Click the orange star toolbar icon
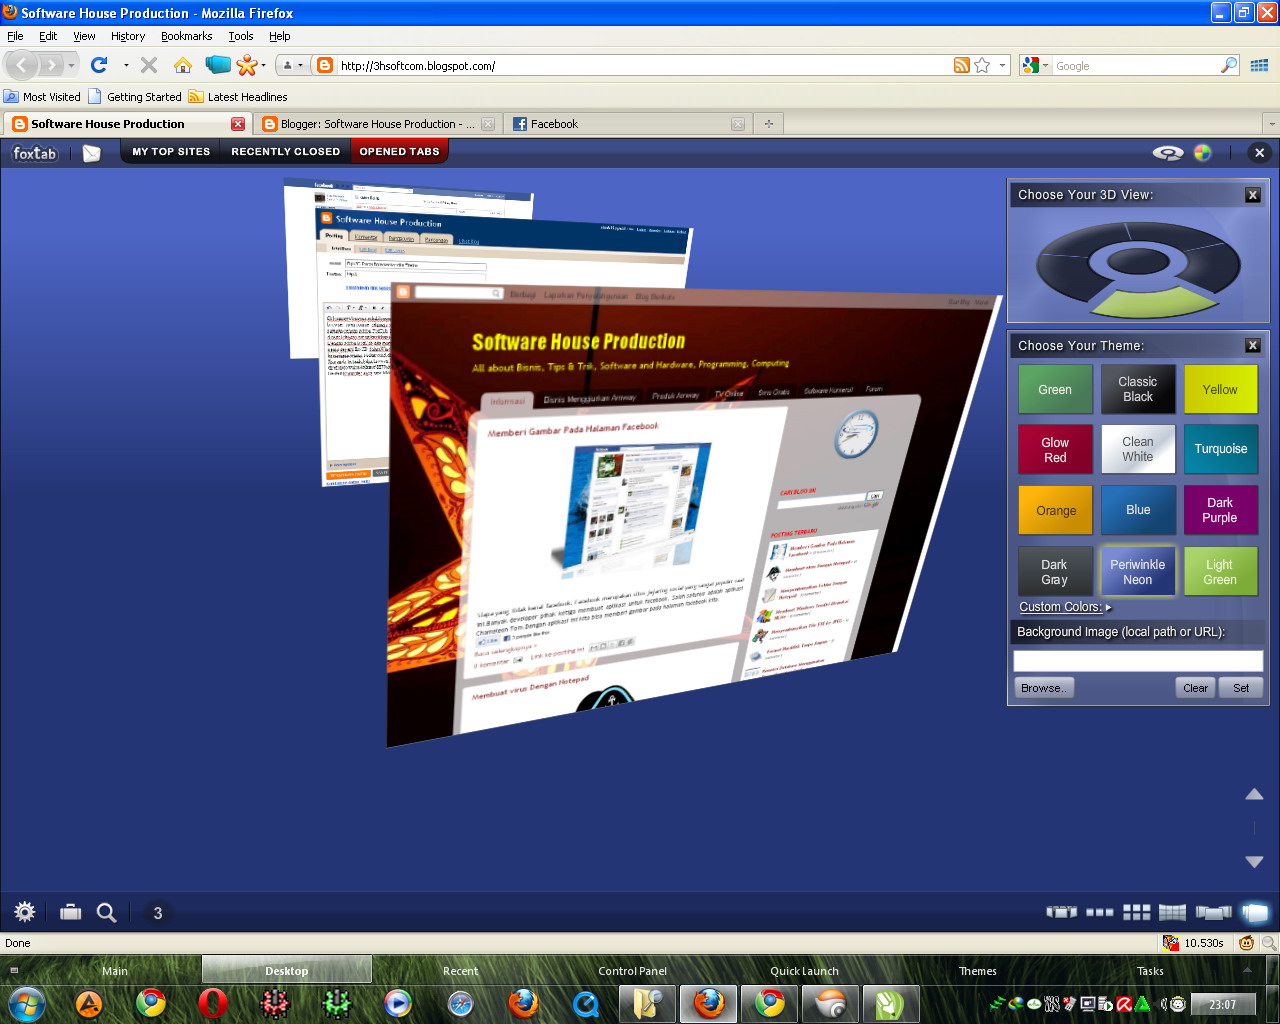This screenshot has width=1280, height=1024. coord(247,65)
